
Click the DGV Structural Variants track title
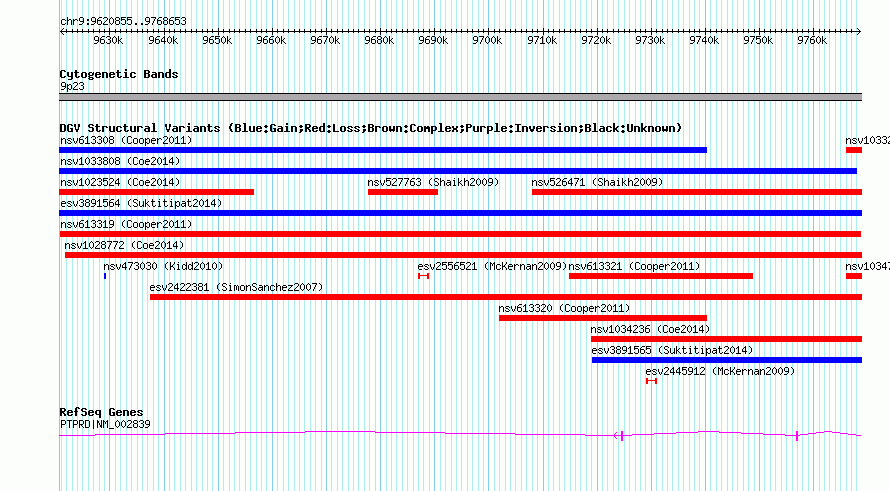click(x=371, y=128)
